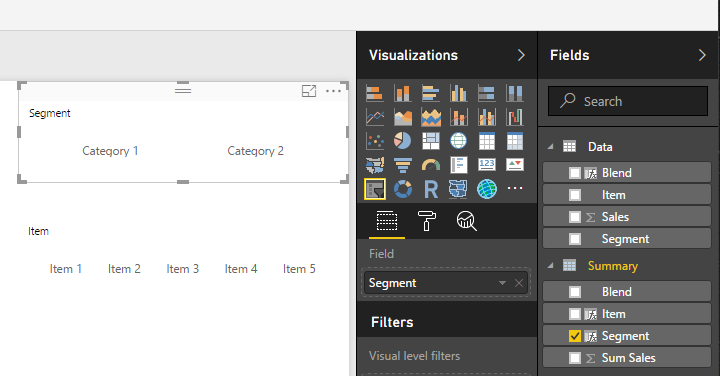
Task: Select Item 5 in Item slicer
Action: coord(299,269)
